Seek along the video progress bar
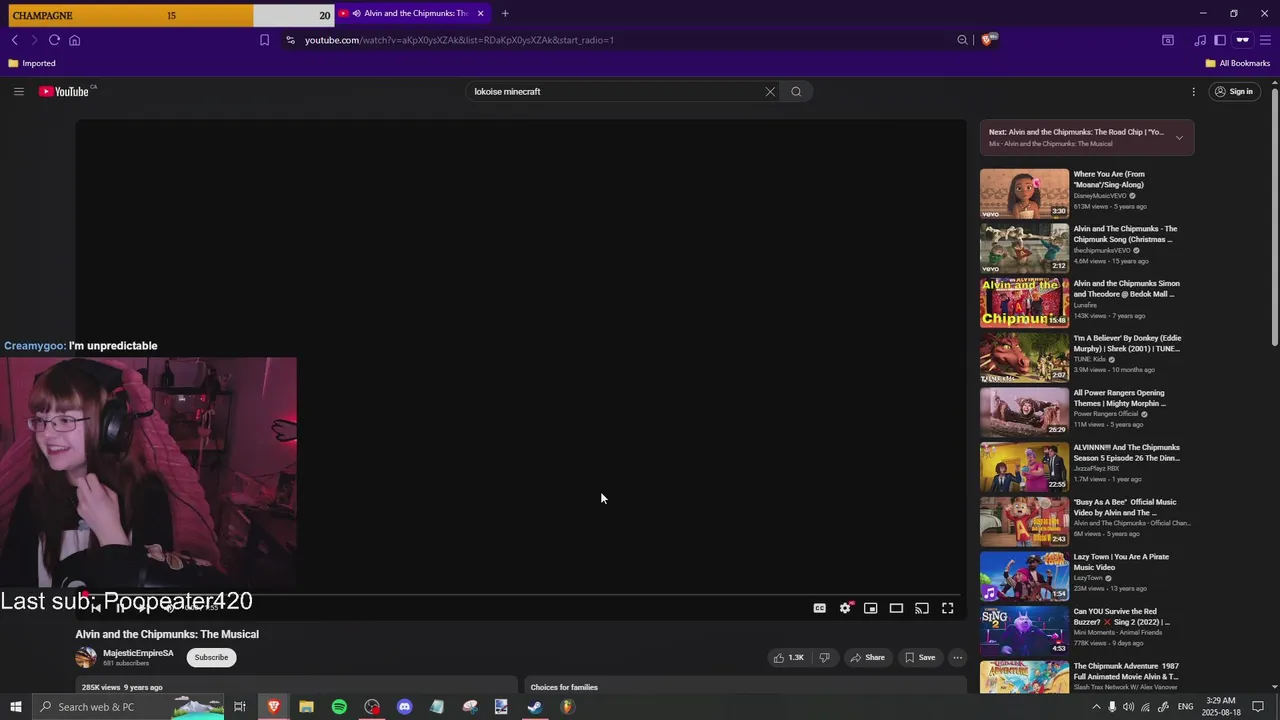 (520, 595)
